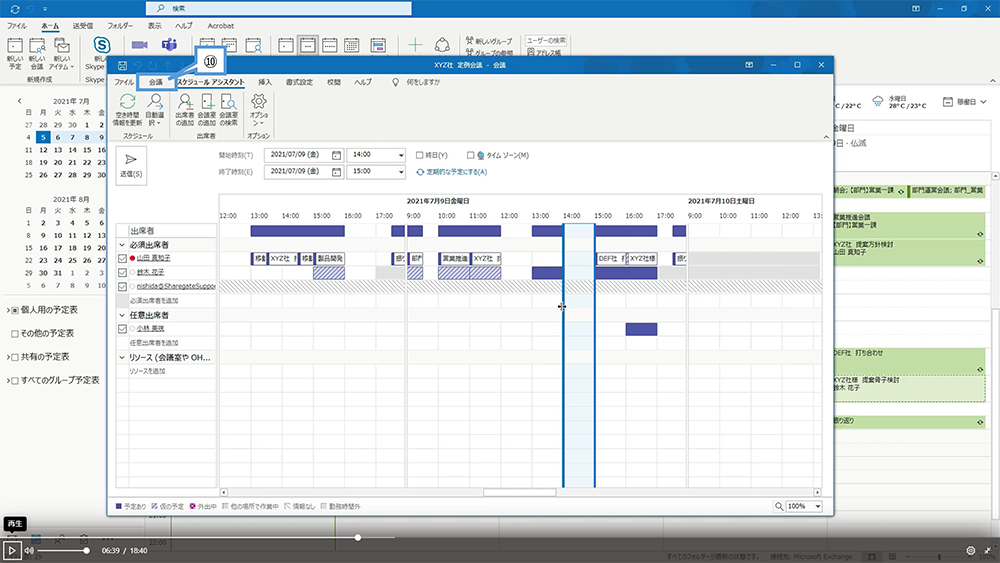Open ファイル tab in meeting window
Screen dimensions: 1000x563
point(124,82)
